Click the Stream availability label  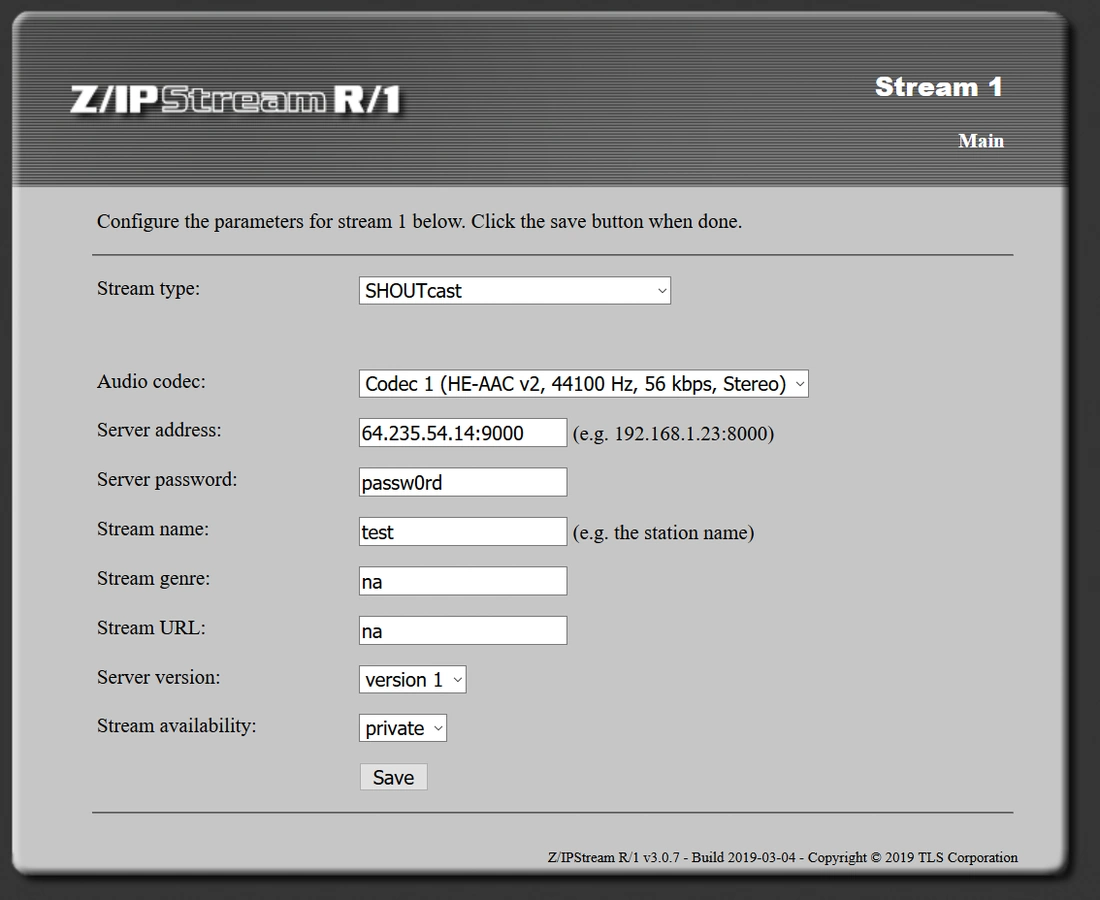tap(177, 726)
